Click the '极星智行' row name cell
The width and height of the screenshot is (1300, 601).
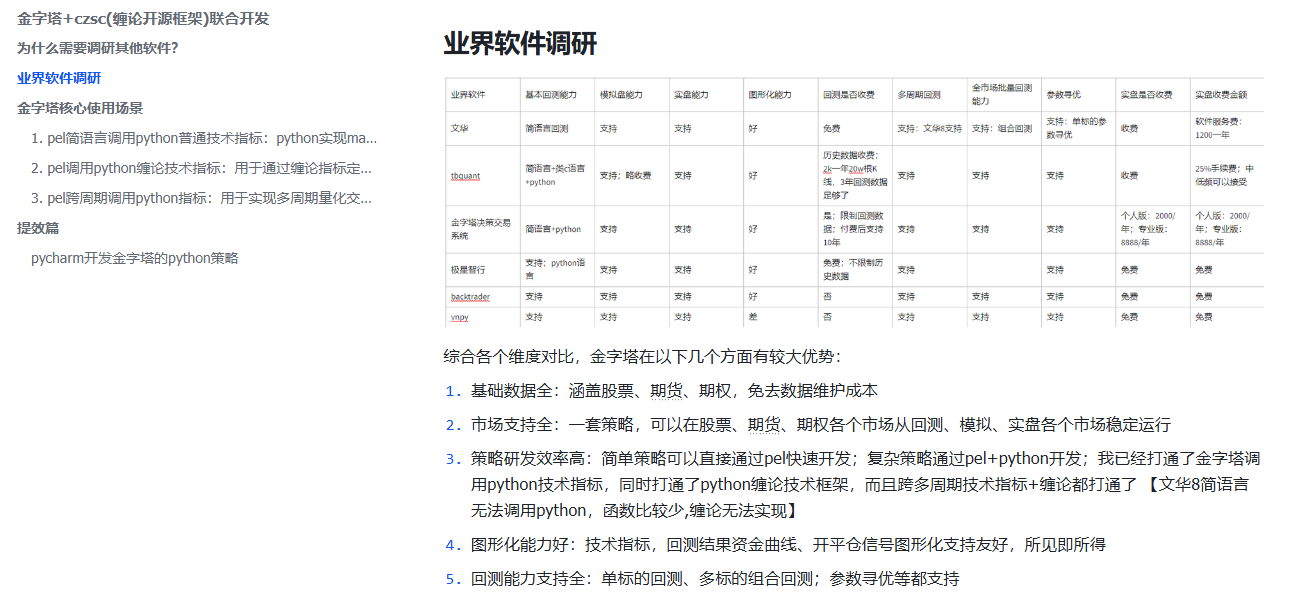pos(482,270)
